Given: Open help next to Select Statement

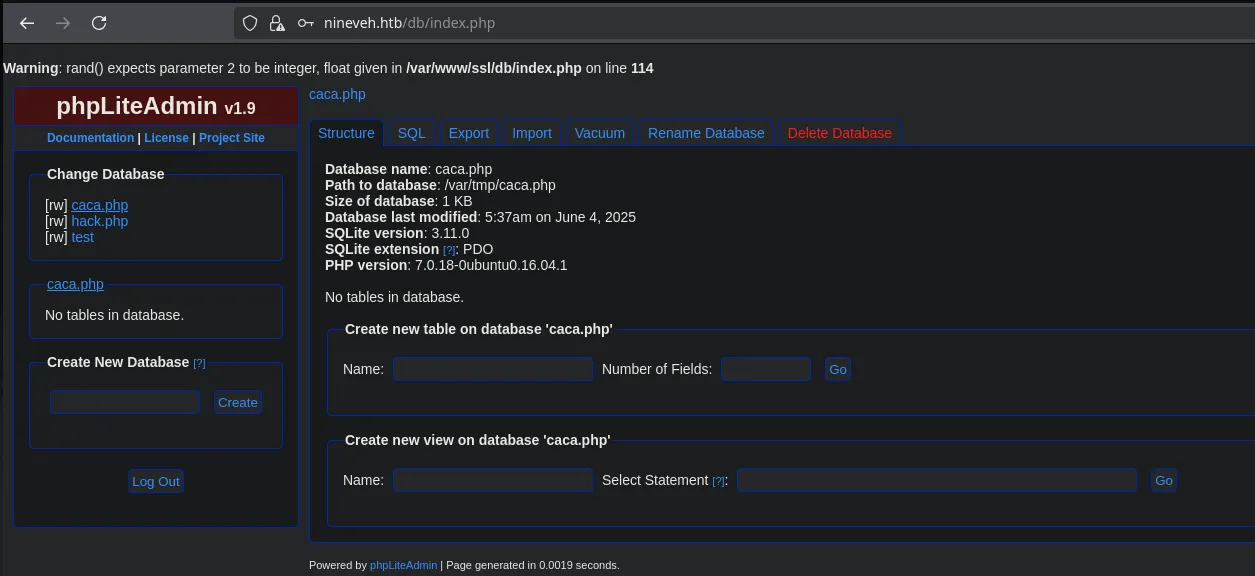Looking at the screenshot, I should coord(718,481).
